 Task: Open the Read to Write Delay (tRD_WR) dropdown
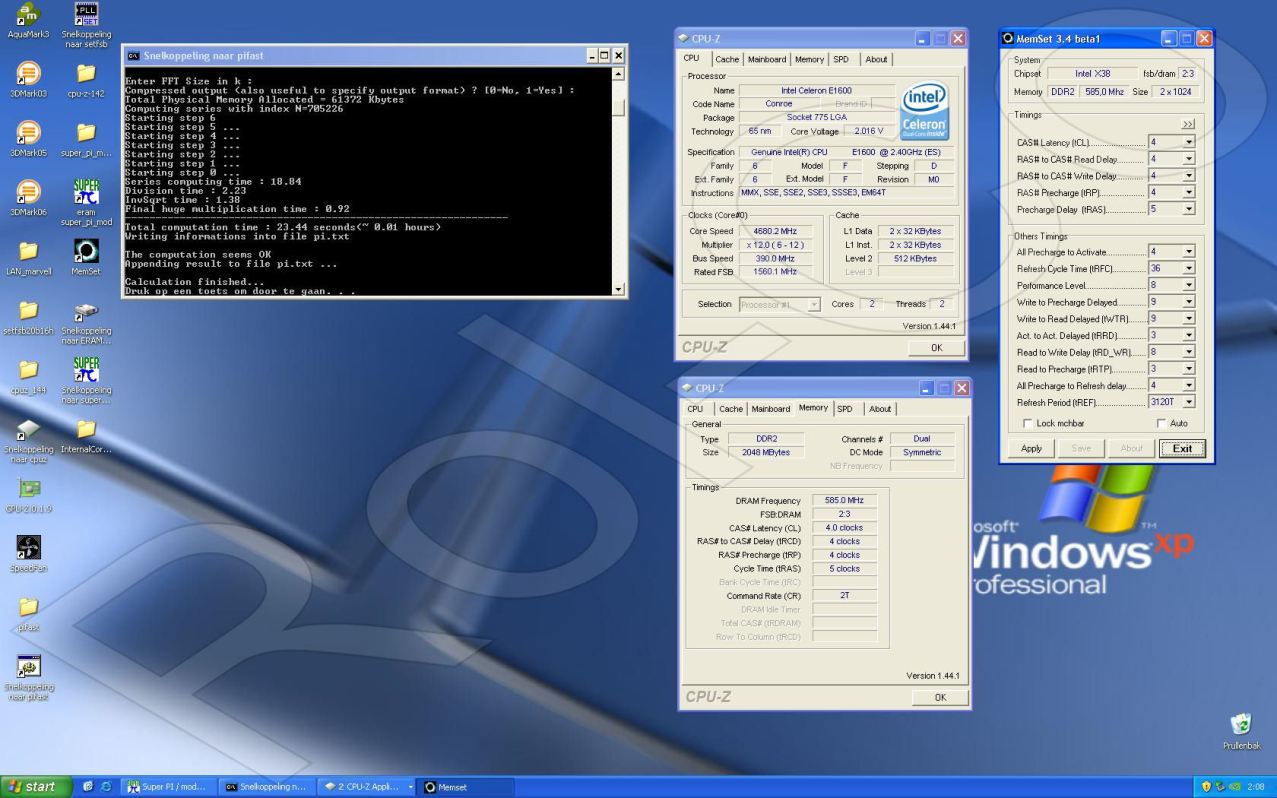pyautogui.click(x=1188, y=352)
